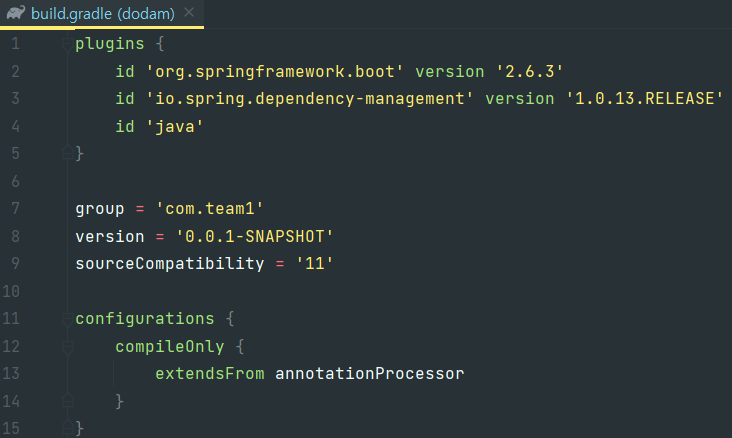This screenshot has height=438, width=732.
Task: Switch to build.gradle (dodam) tab
Action: 102,14
